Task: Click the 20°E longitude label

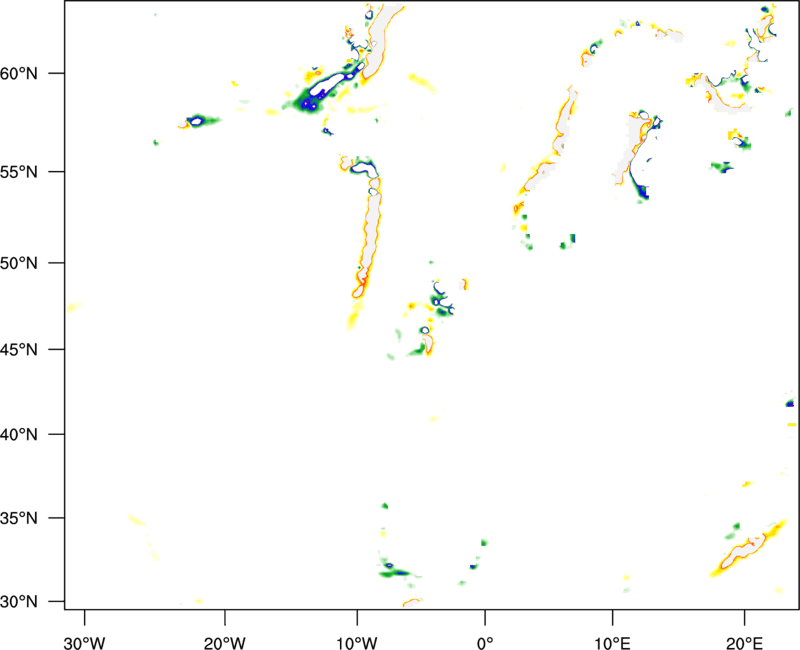Action: pyautogui.click(x=744, y=643)
